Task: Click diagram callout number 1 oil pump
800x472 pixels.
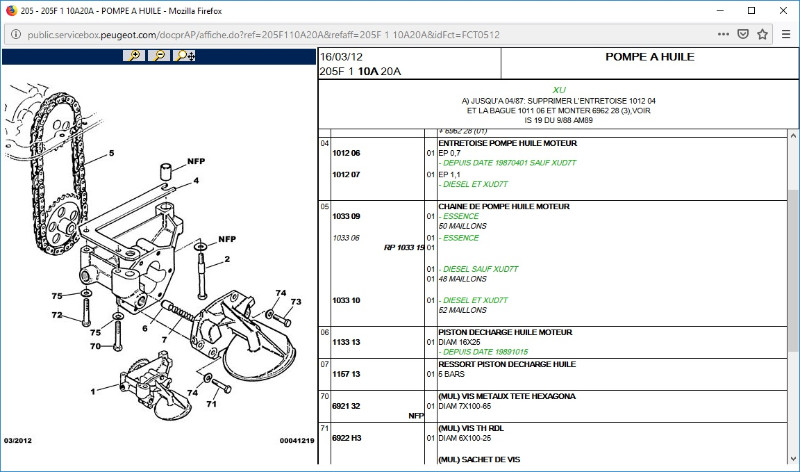Action: point(93,392)
